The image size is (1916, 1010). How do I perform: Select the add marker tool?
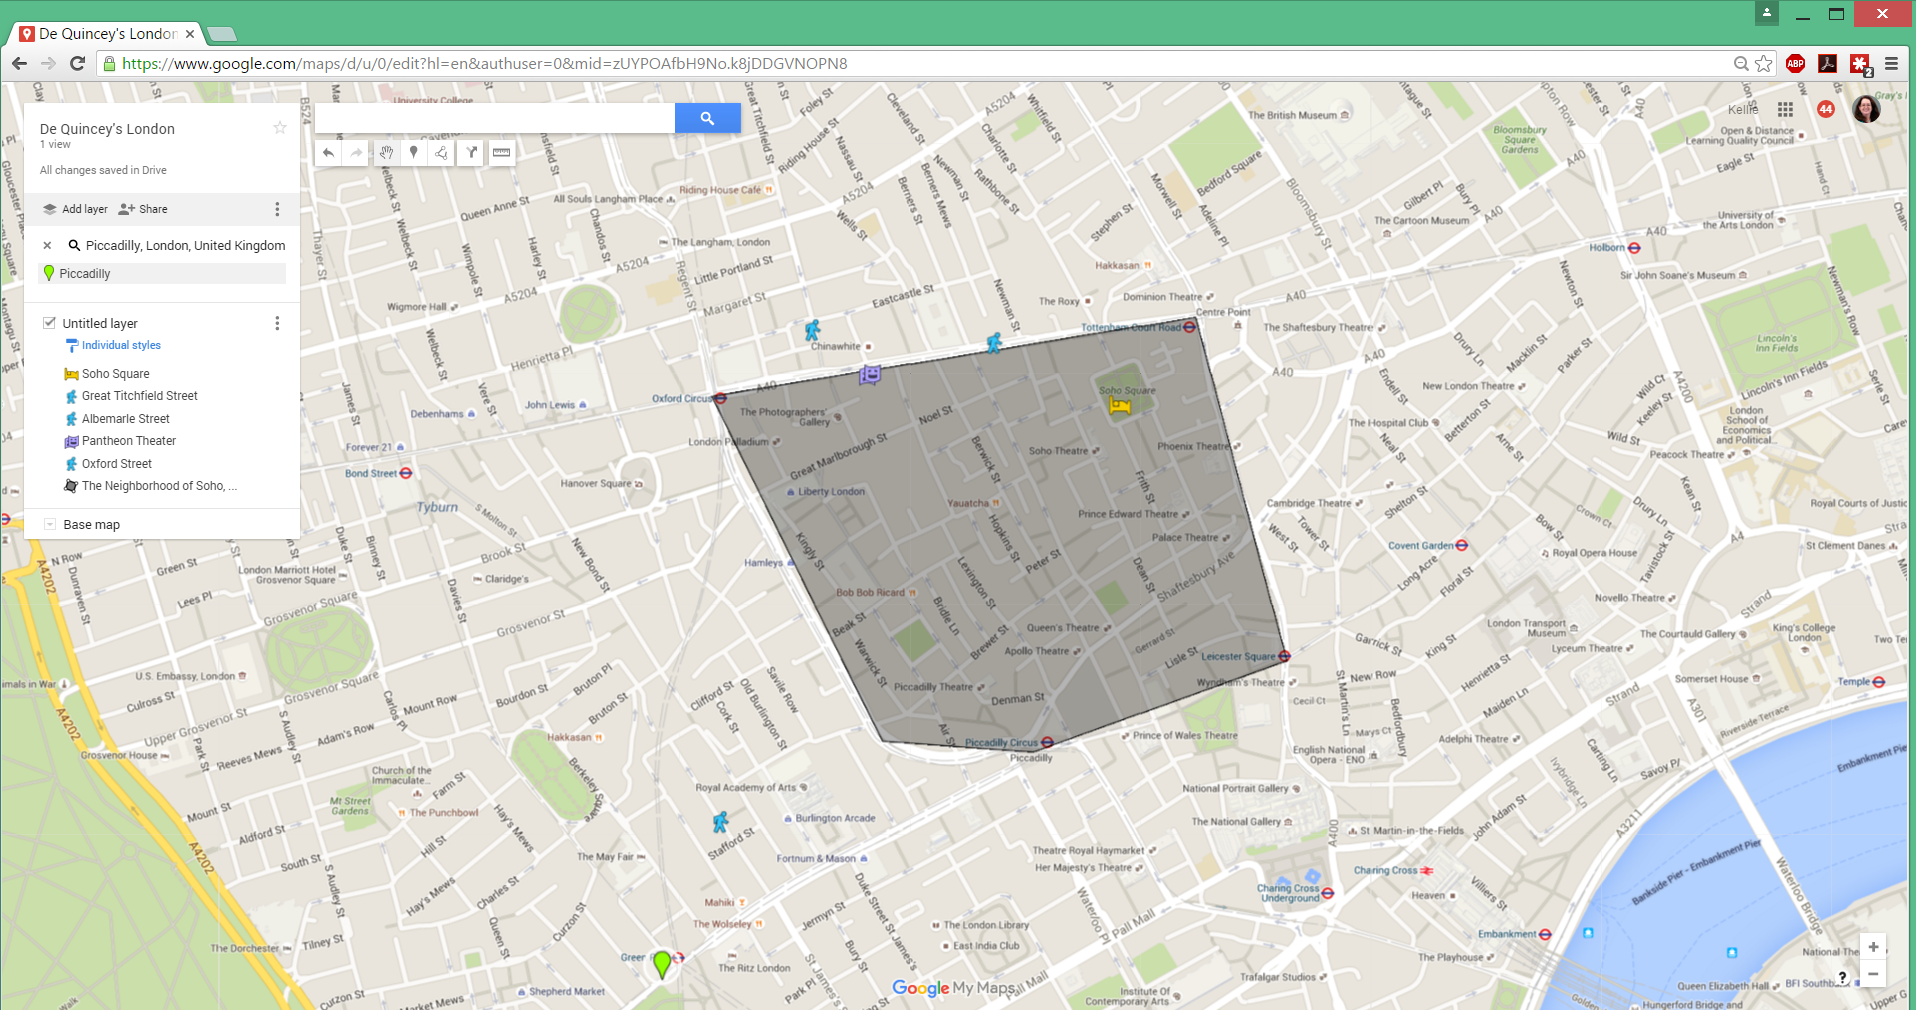point(414,153)
